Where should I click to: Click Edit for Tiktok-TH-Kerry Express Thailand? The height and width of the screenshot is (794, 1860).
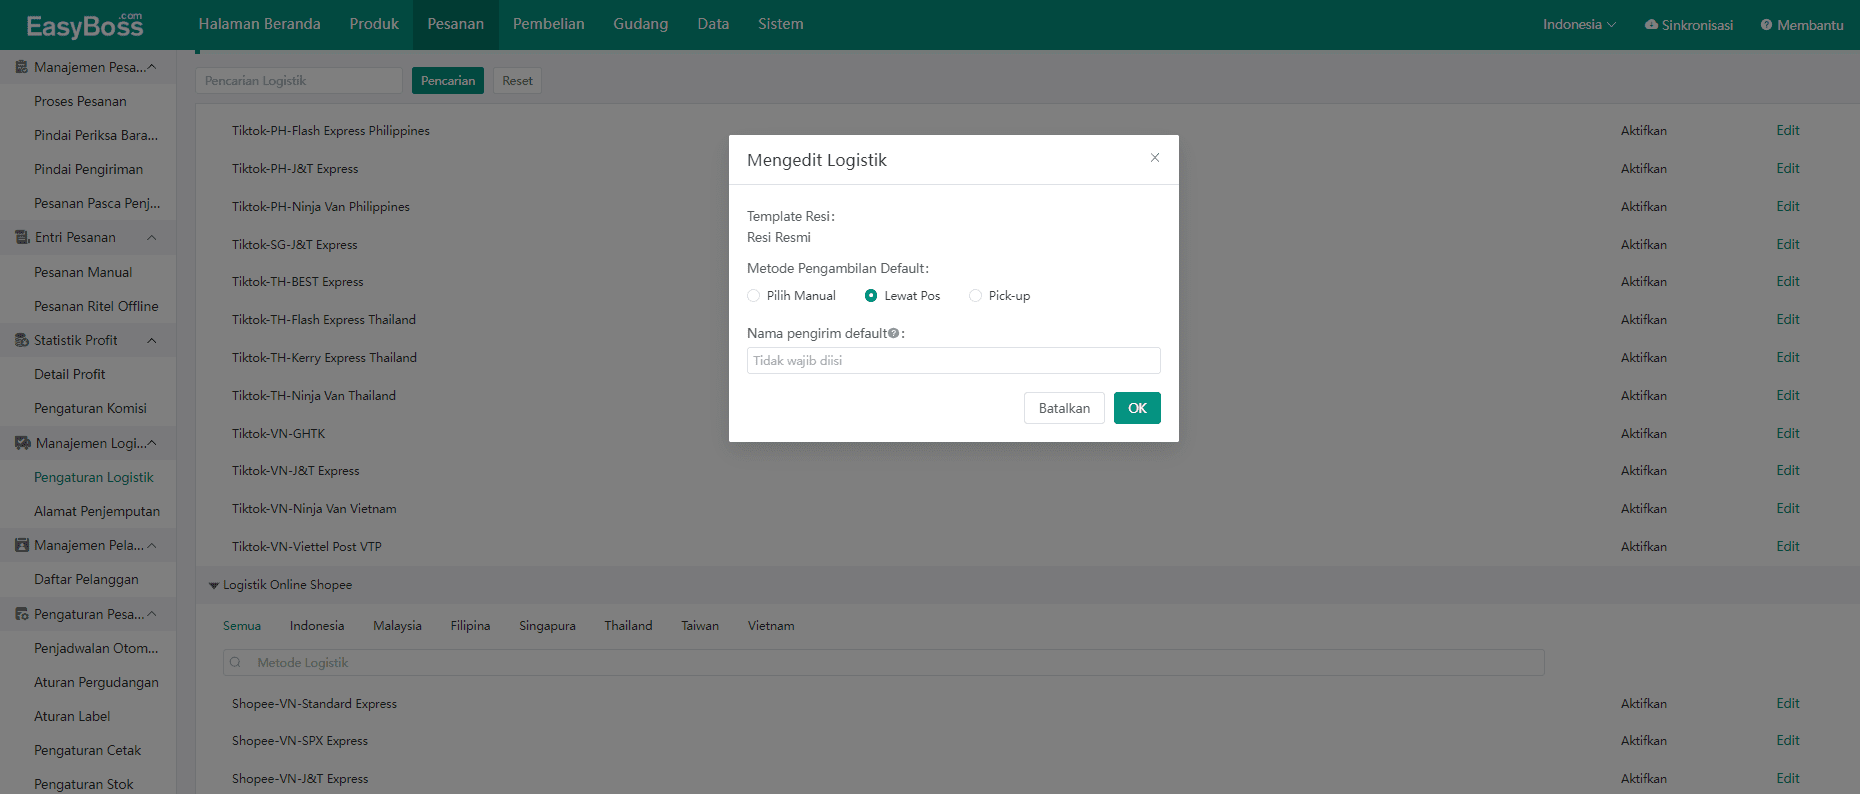[x=1788, y=358]
